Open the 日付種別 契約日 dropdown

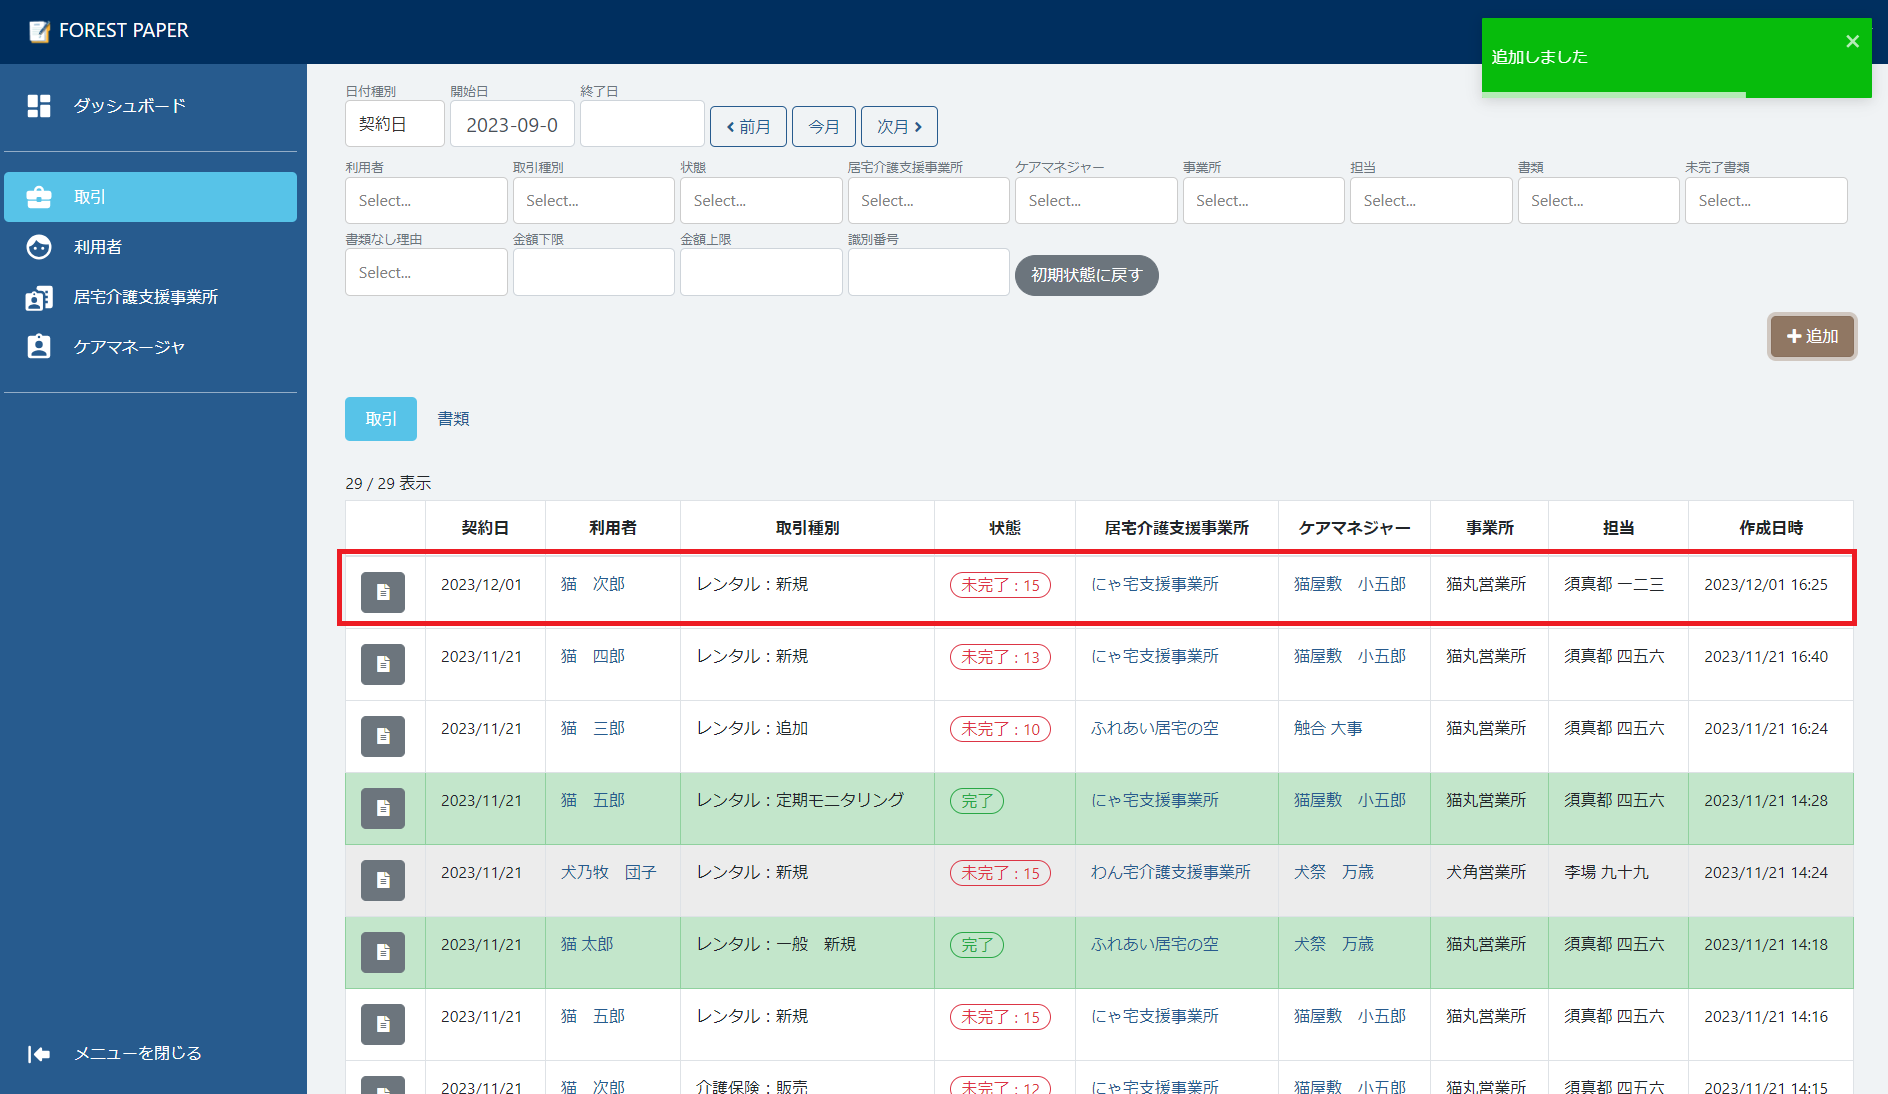coord(394,124)
